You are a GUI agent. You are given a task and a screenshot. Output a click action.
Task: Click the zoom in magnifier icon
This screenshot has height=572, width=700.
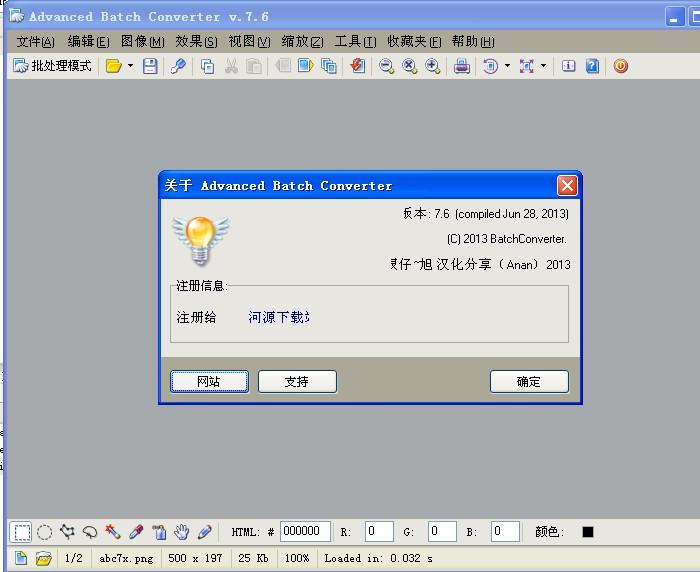click(433, 66)
